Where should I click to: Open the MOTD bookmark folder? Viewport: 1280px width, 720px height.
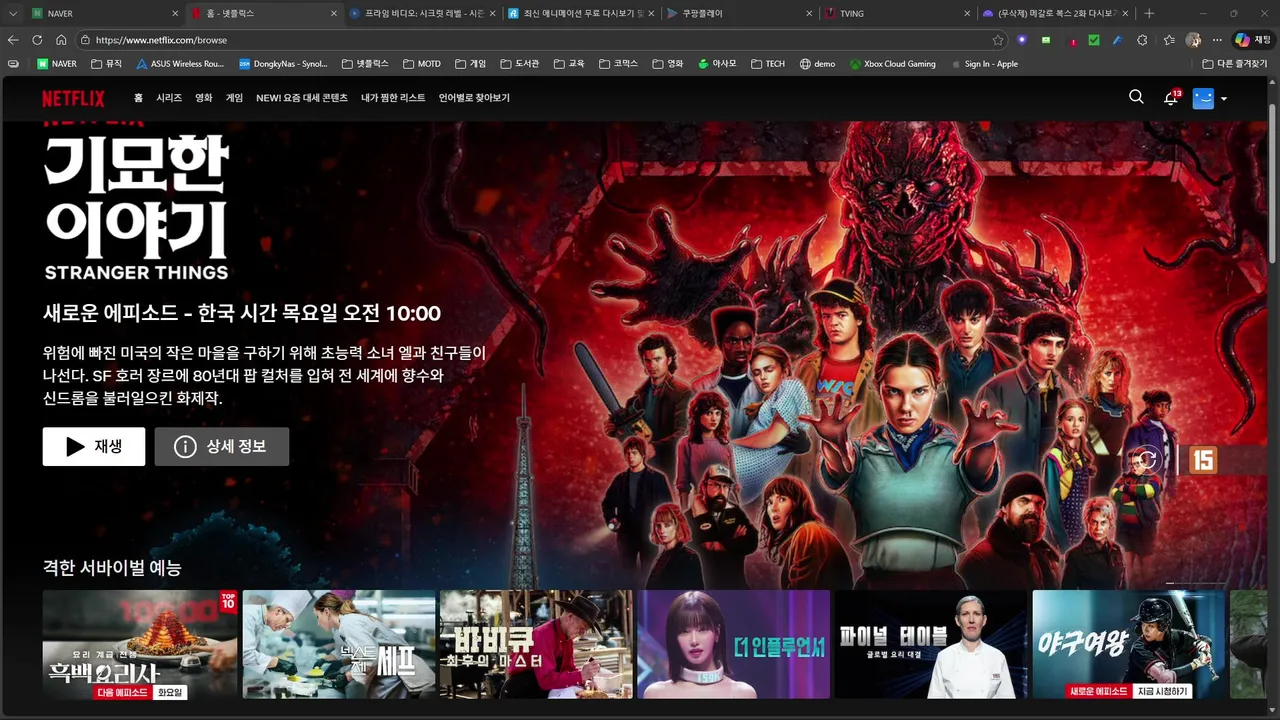click(422, 64)
